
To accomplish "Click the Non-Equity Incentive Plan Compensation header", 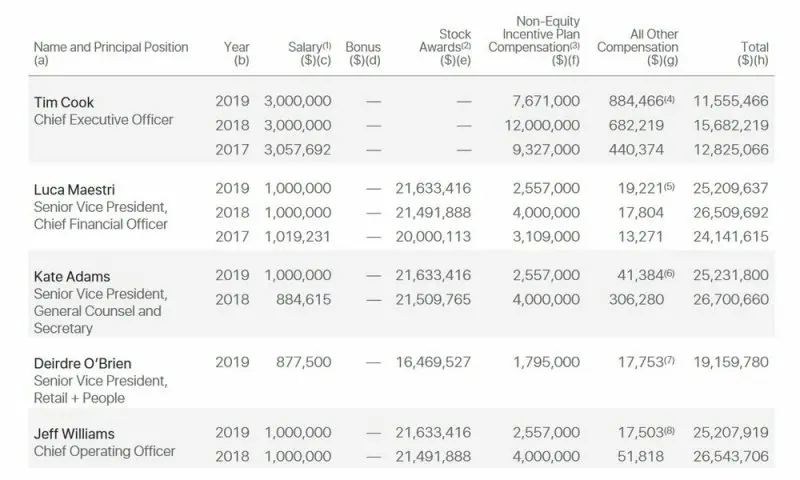I will click(x=534, y=41).
